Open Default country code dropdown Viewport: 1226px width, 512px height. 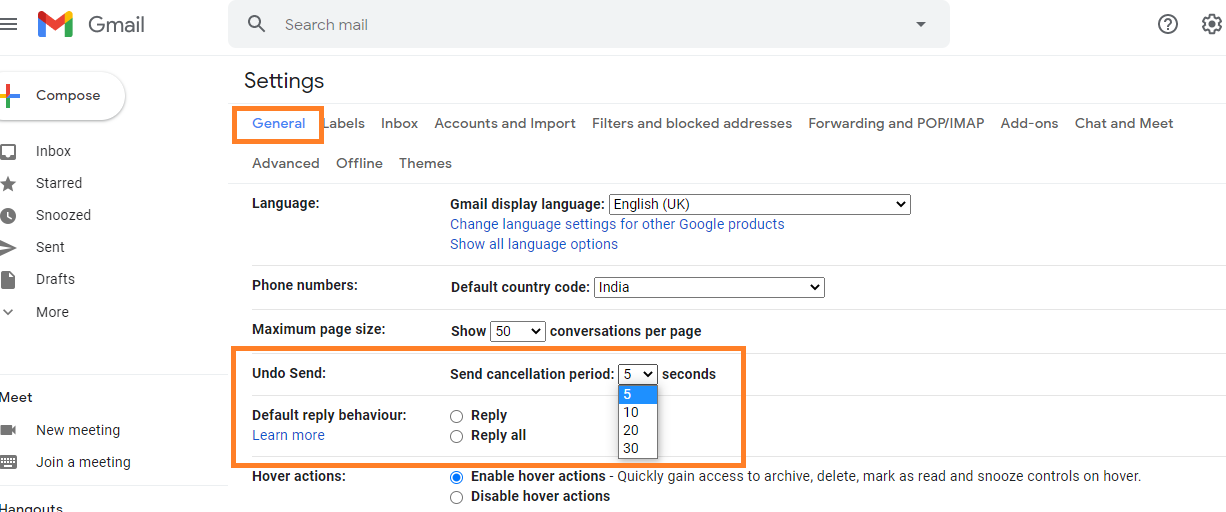(x=709, y=287)
